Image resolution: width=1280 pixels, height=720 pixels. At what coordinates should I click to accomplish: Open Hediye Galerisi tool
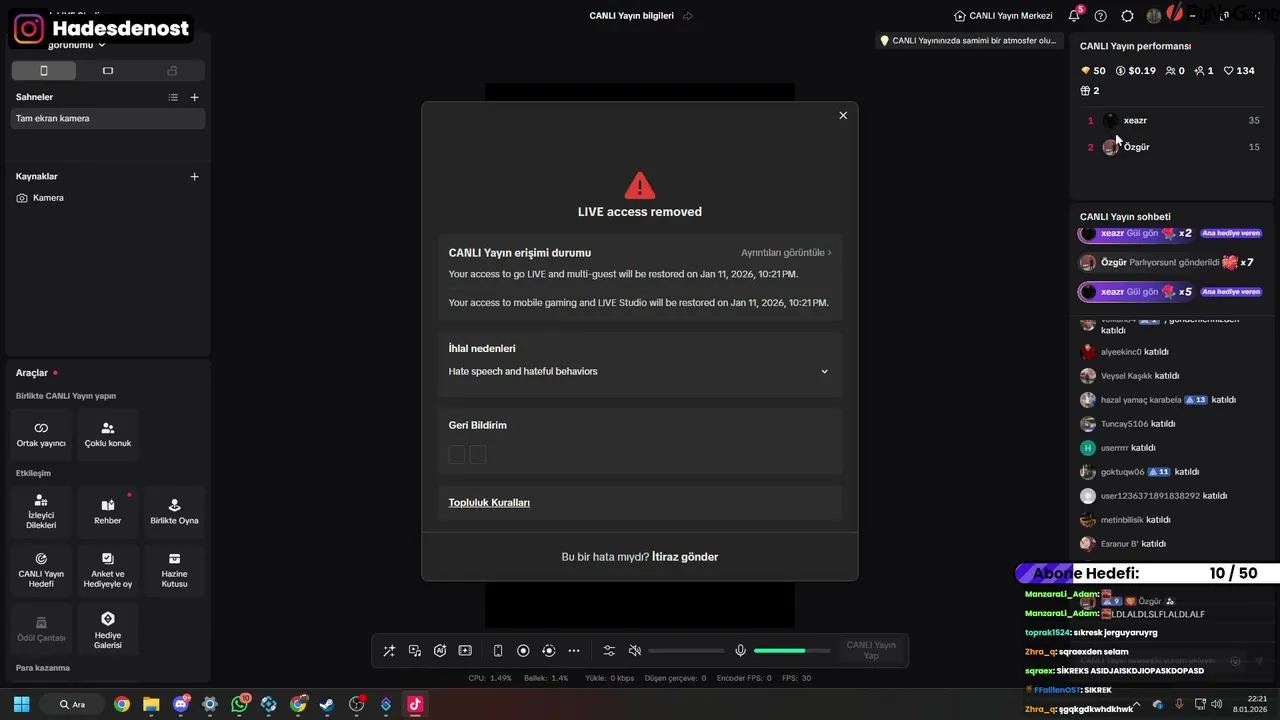[x=108, y=629]
